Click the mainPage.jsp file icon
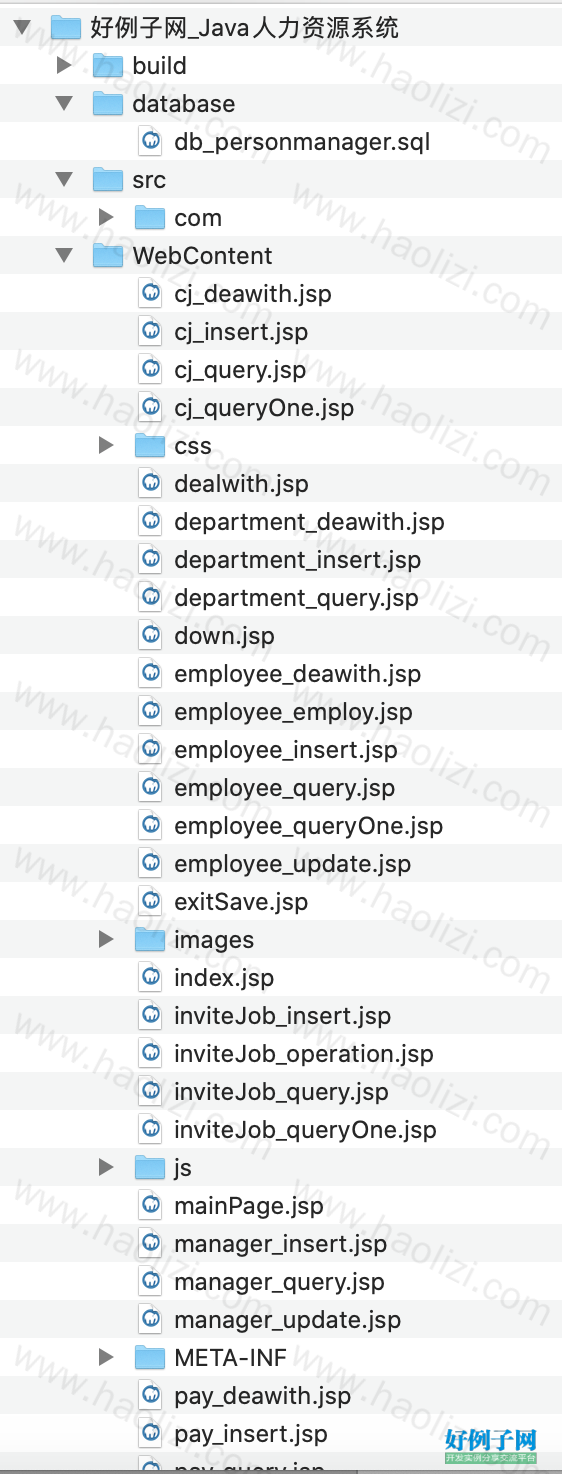 150,1206
